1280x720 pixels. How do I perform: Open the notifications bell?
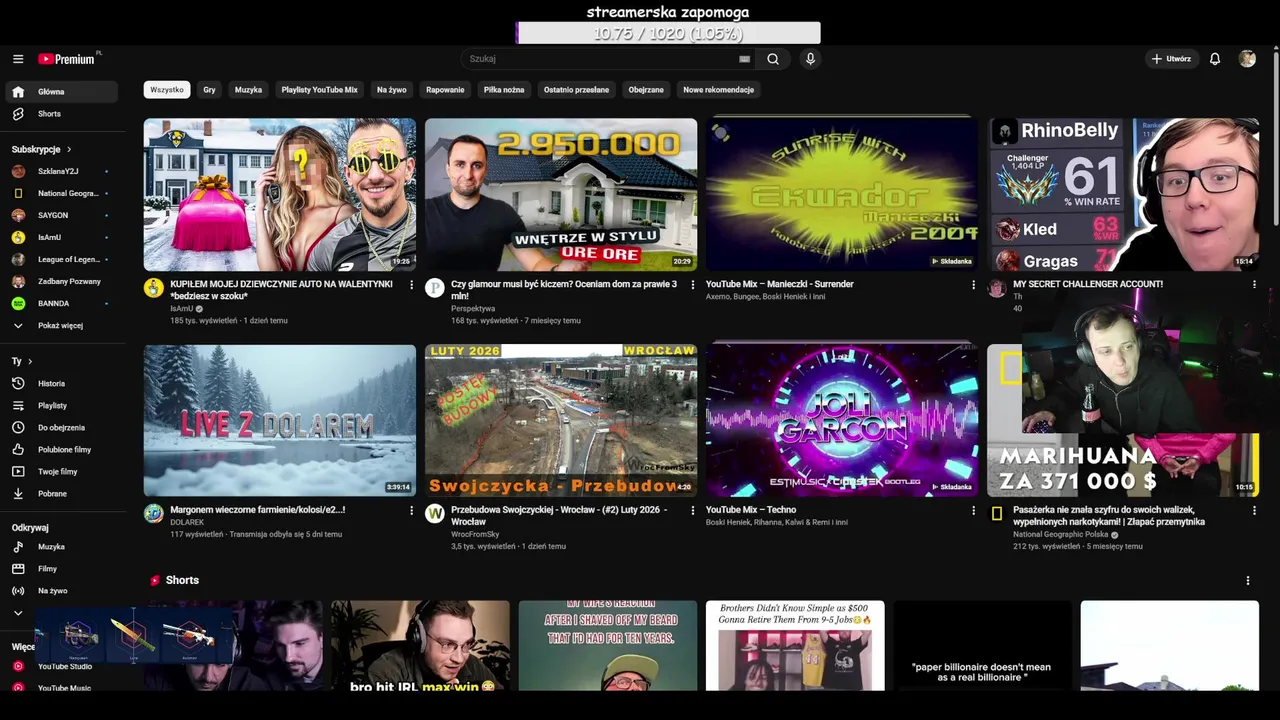coord(1215,59)
